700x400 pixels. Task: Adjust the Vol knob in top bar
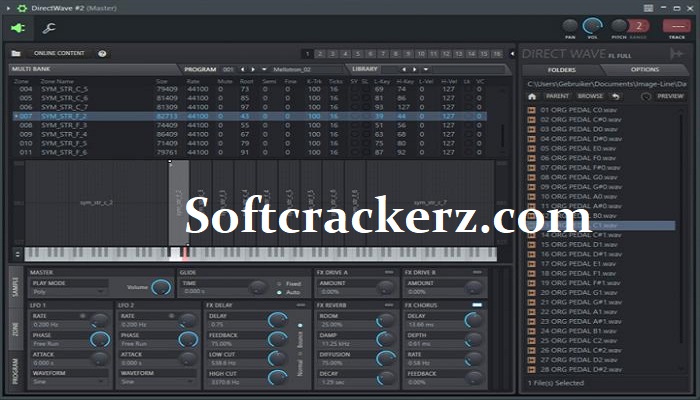592,26
